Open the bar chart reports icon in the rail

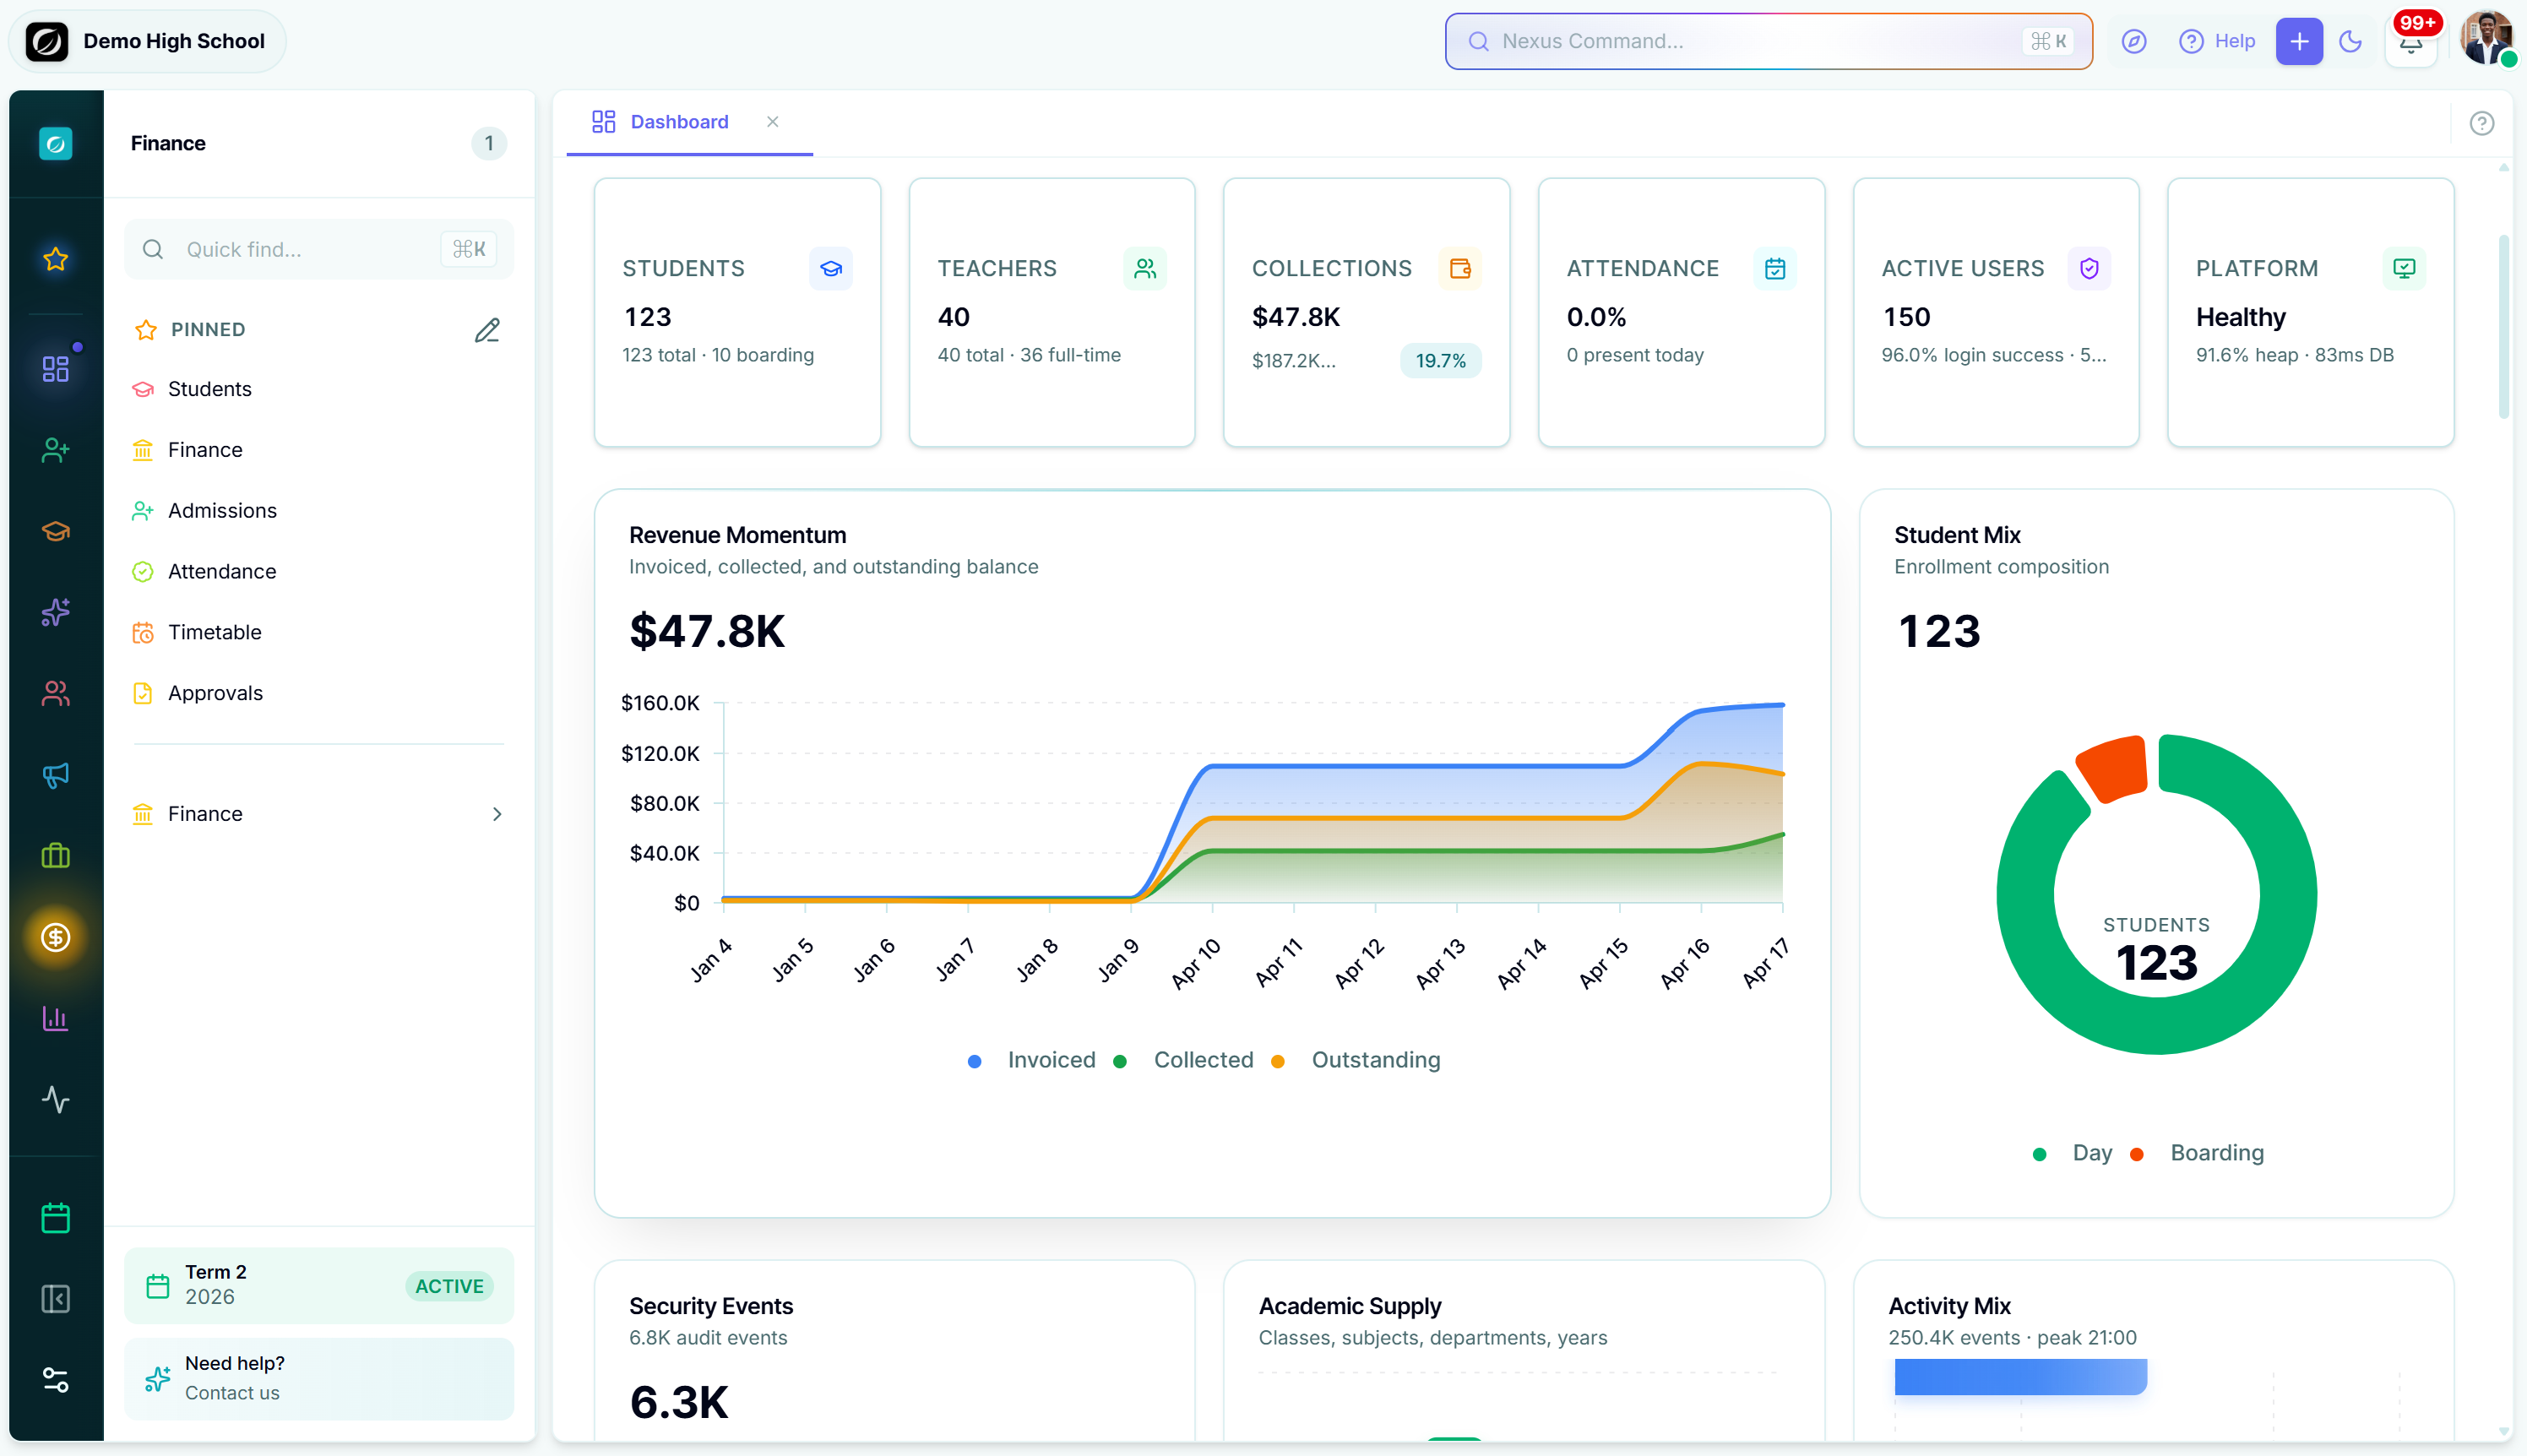(56, 1018)
